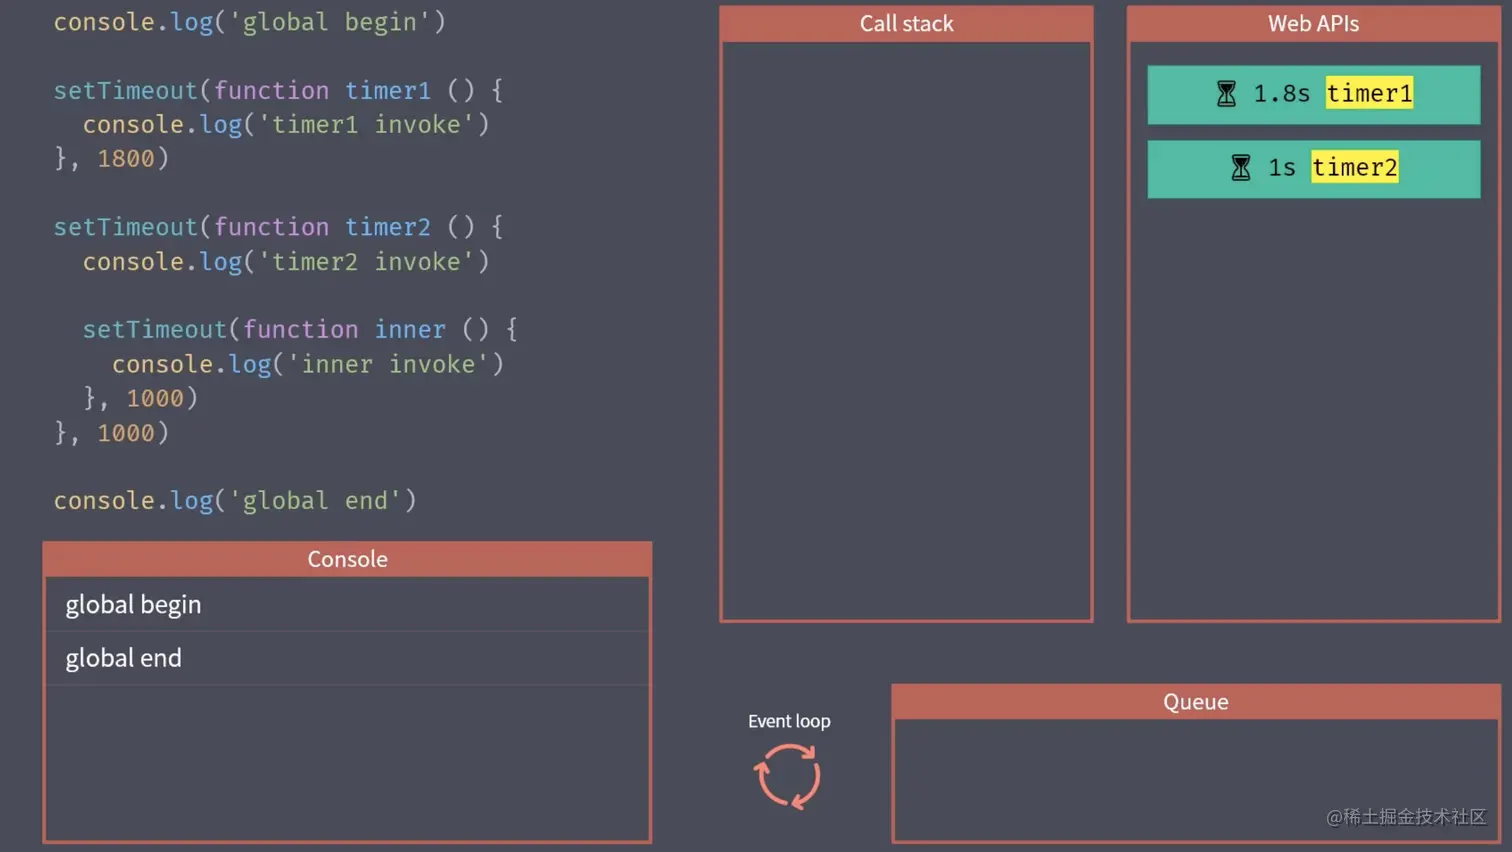Image resolution: width=1512 pixels, height=852 pixels.
Task: Click the highlighted timer1 label
Action: coord(1369,93)
